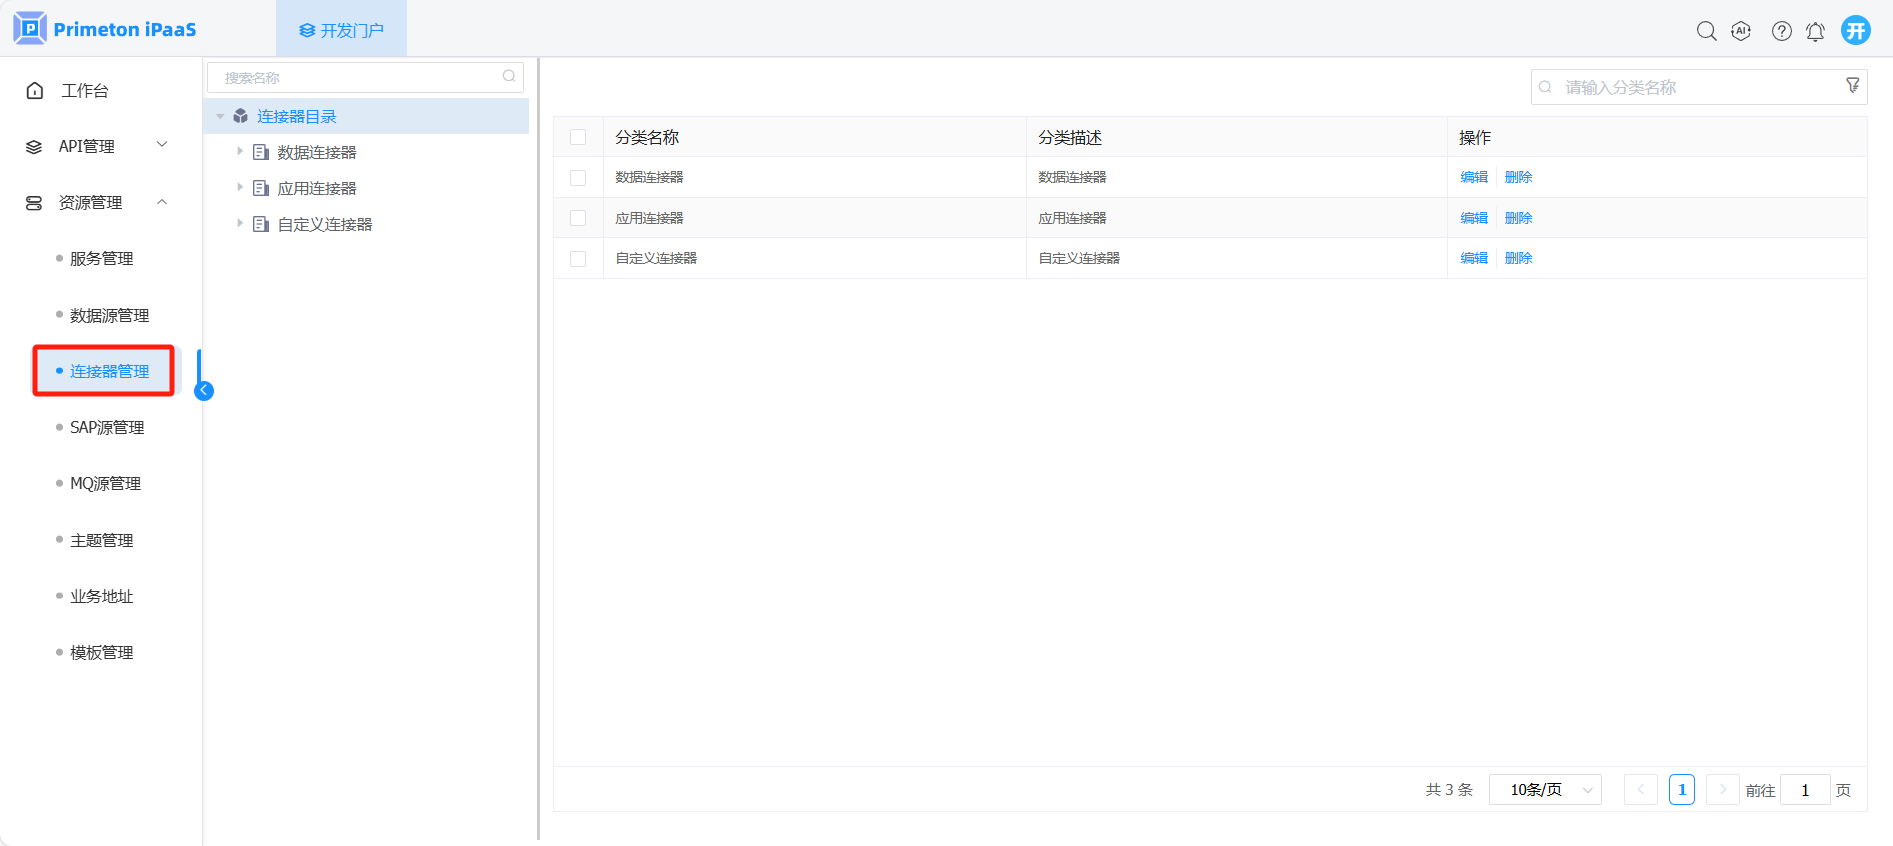Collapse the 连接器目录 tree root arrow

point(220,116)
